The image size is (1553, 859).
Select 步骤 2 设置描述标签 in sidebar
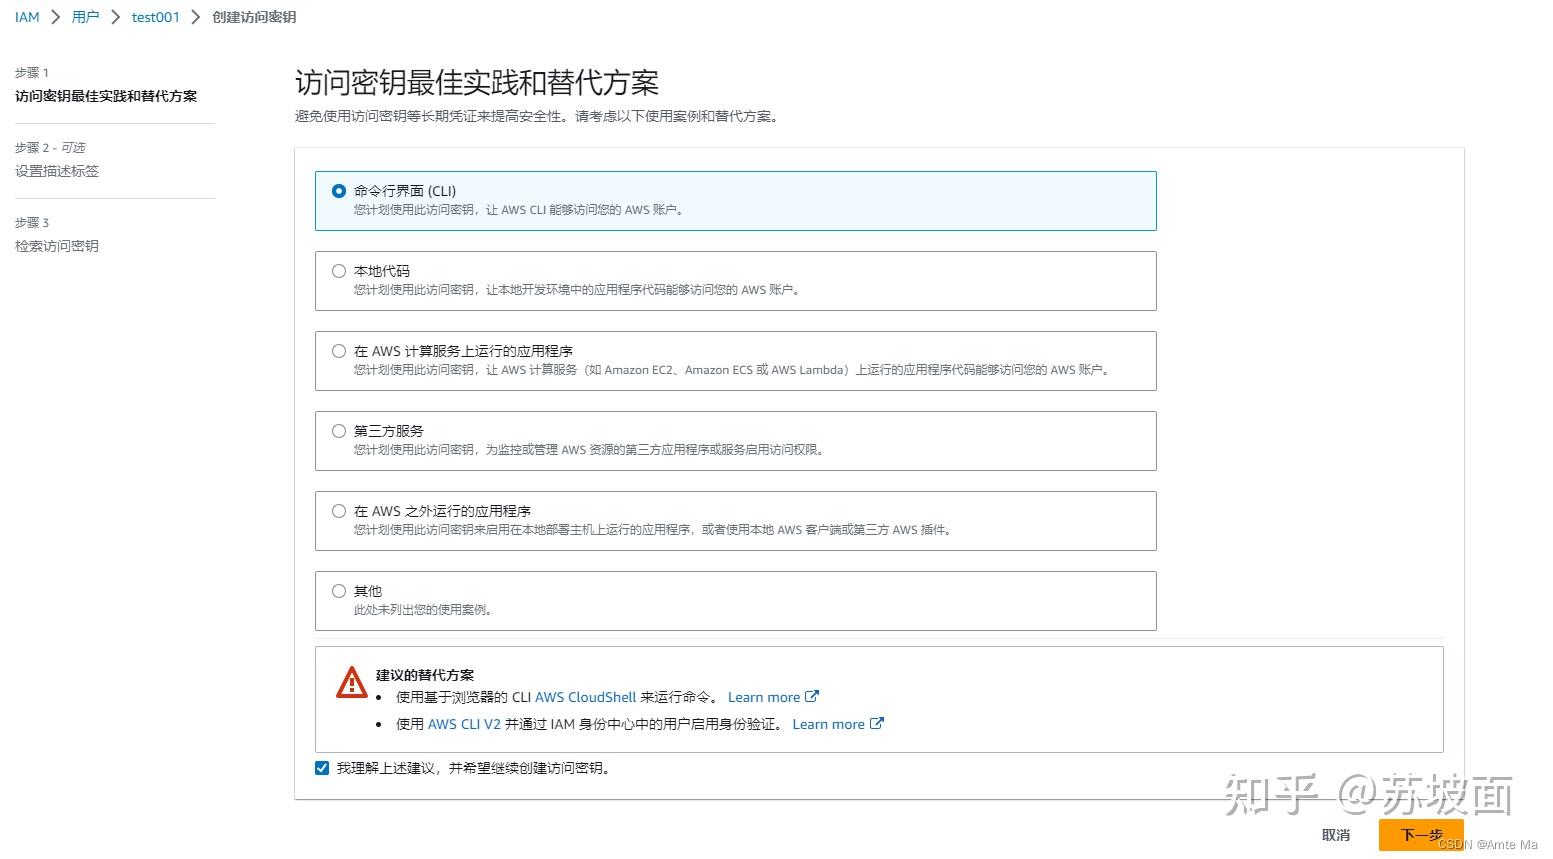coord(57,170)
